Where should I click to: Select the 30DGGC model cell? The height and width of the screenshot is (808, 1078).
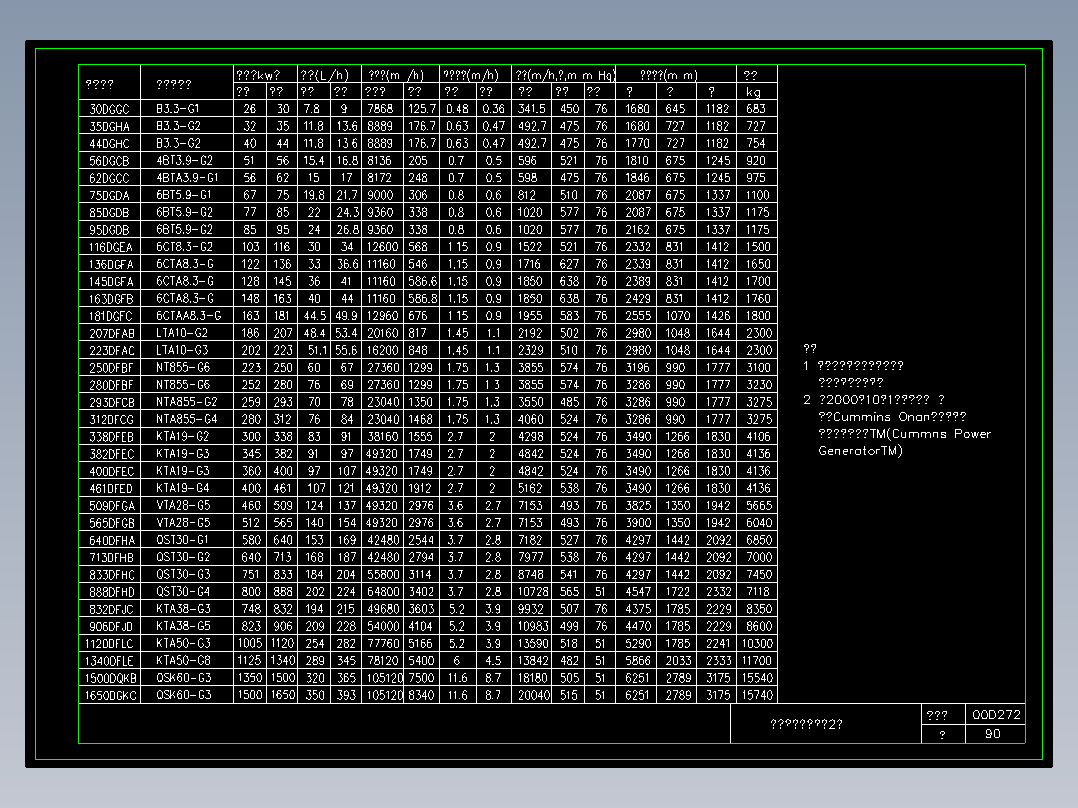tap(109, 109)
